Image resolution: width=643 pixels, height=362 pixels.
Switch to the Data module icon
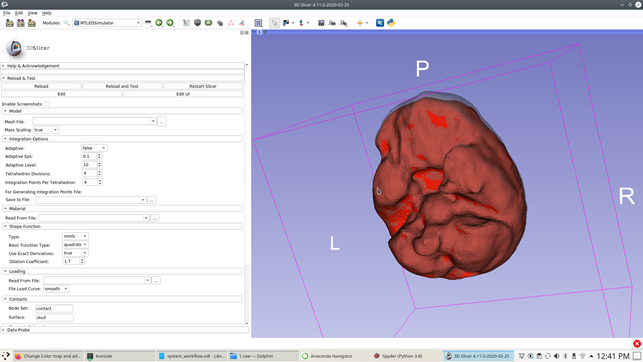[x=186, y=23]
